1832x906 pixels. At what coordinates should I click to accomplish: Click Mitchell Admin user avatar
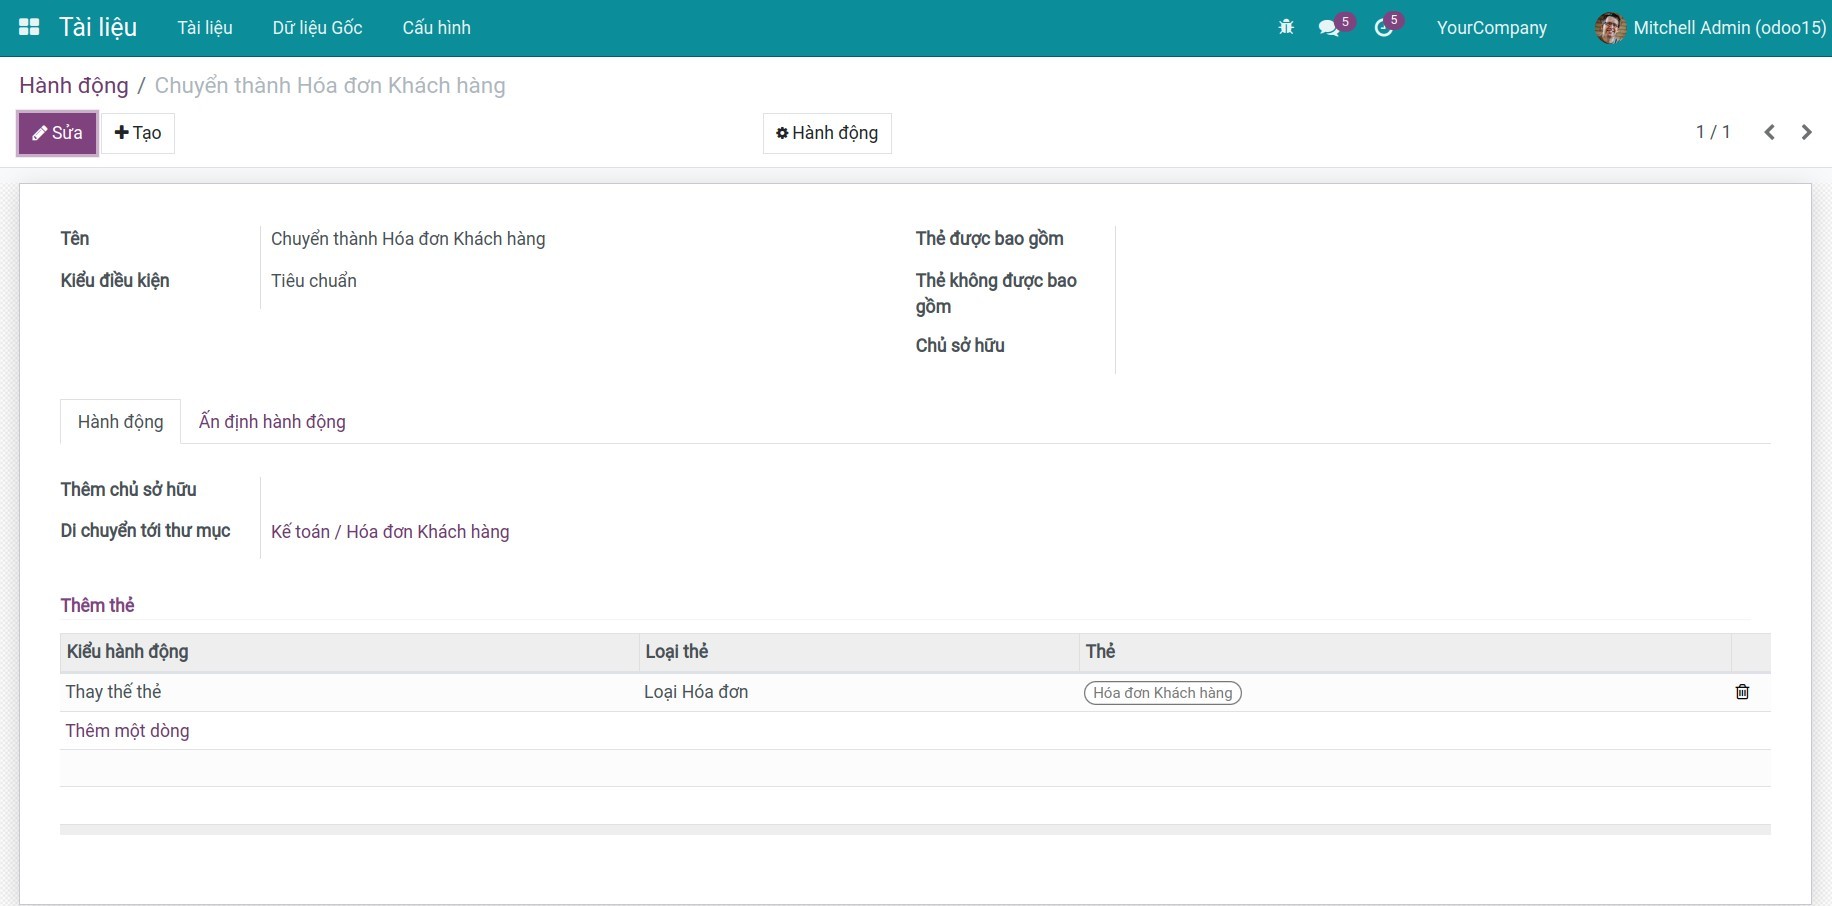click(1609, 28)
